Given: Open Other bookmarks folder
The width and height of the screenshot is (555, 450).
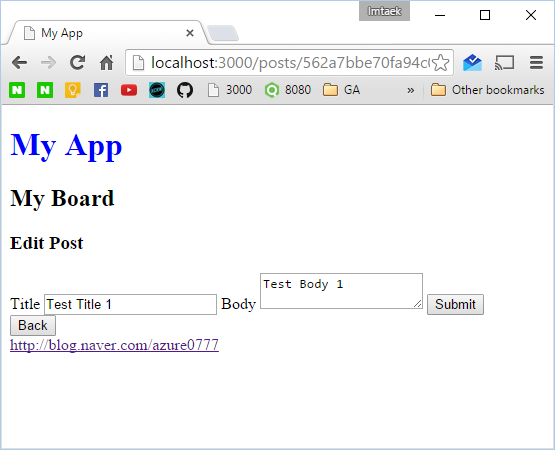Looking at the screenshot, I should point(487,90).
